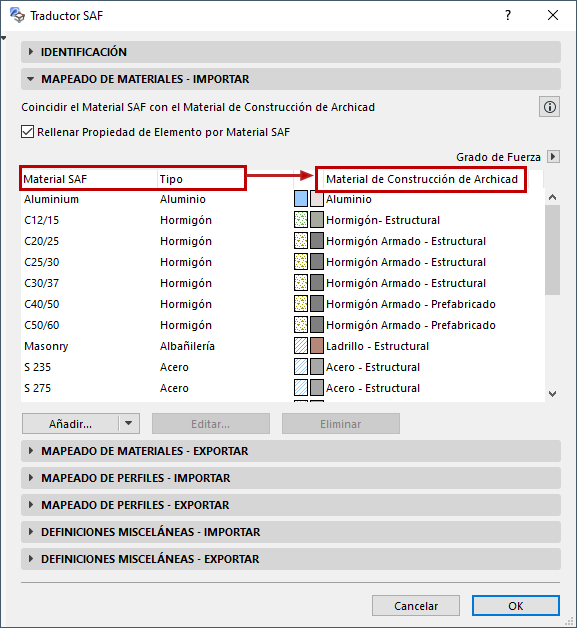Select the S 275 material row
The width and height of the screenshot is (577, 628).
pos(283,388)
